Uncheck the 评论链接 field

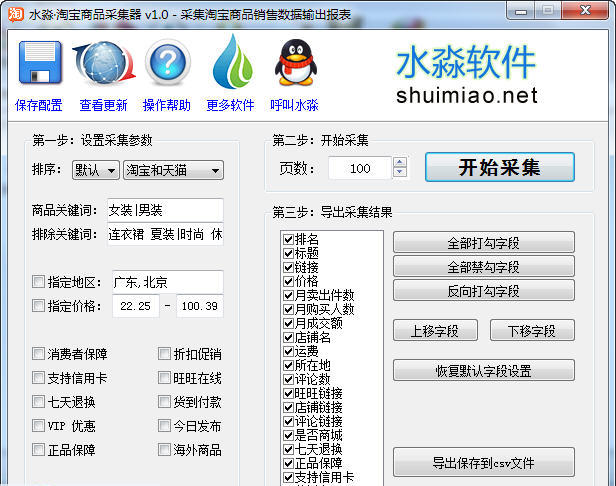click(x=288, y=421)
